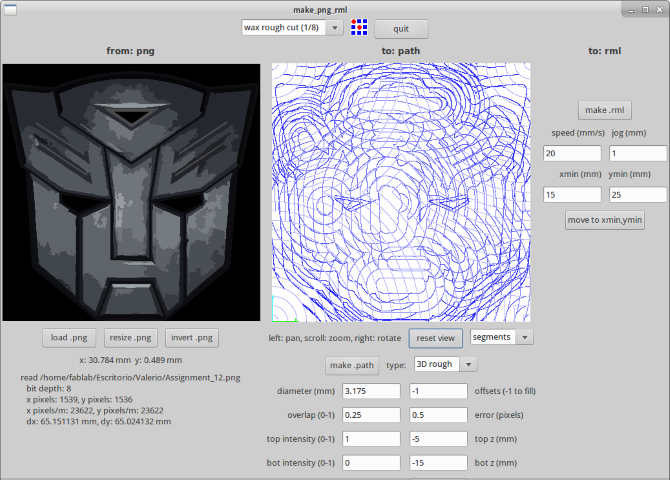This screenshot has width=670, height=480.
Task: Open the window menu icon in title bar
Action: tap(10, 9)
